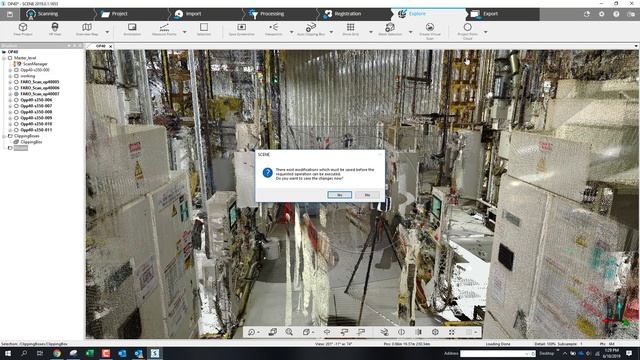
Task: Expand the Show Grid dropdown arrow
Action: pos(371,32)
